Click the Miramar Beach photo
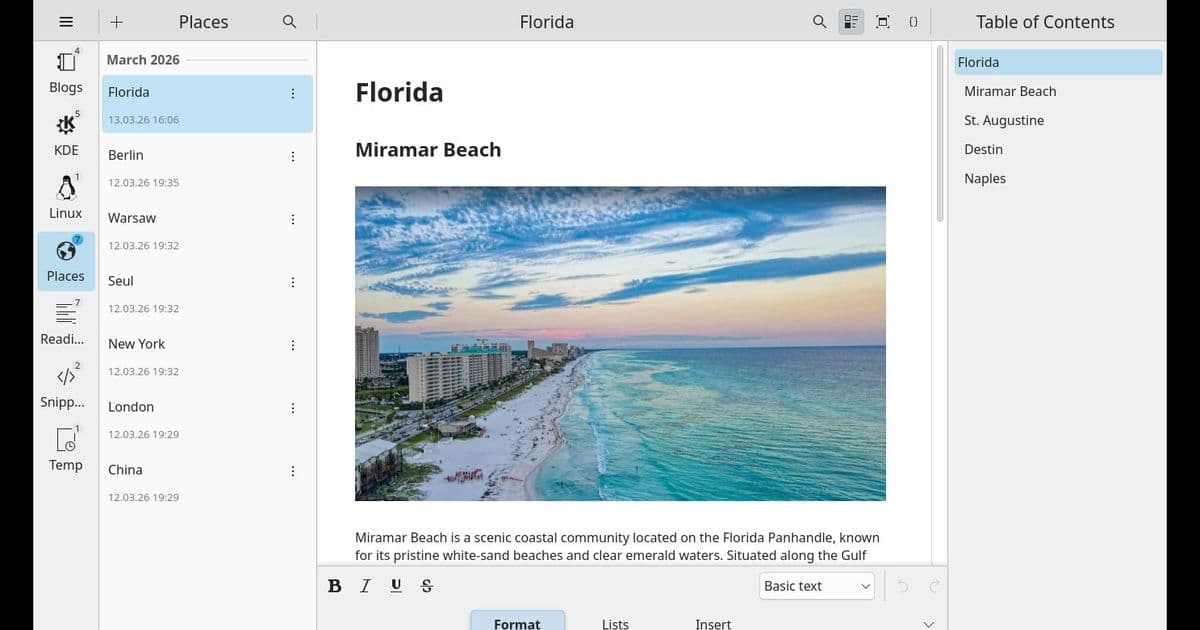The height and width of the screenshot is (630, 1200). (x=620, y=343)
